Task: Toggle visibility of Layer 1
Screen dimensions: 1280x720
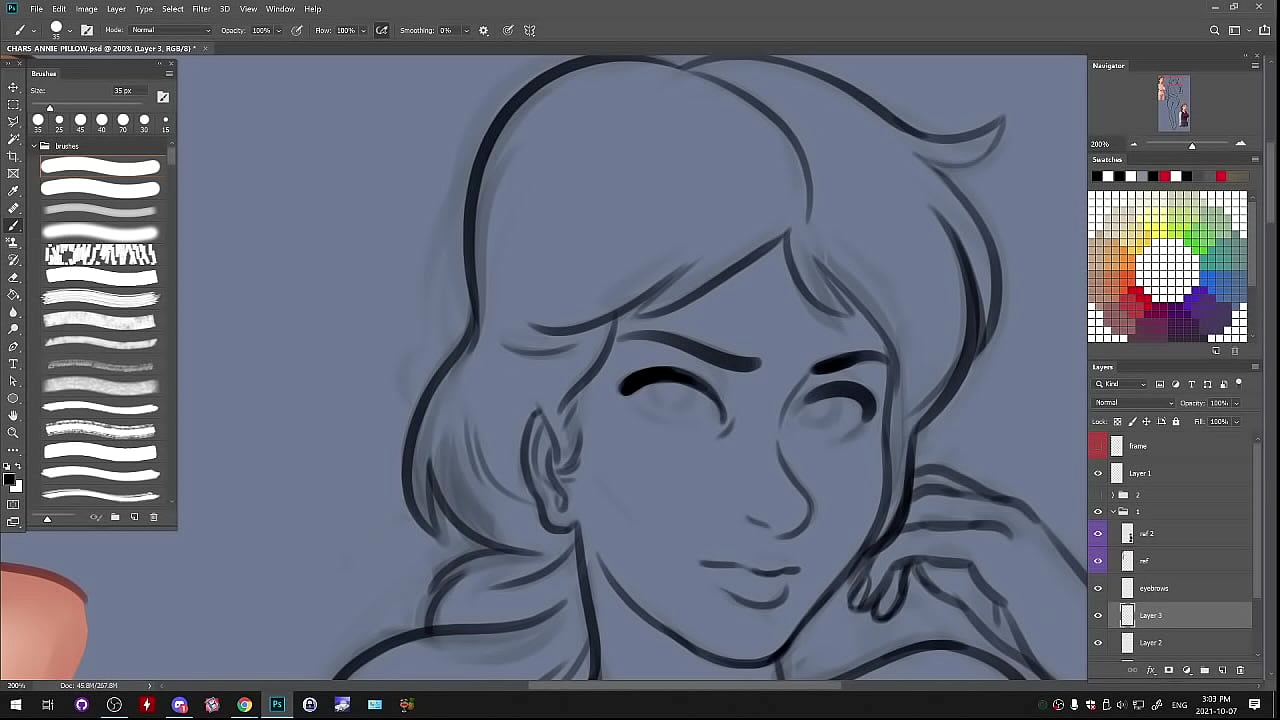Action: [x=1098, y=473]
